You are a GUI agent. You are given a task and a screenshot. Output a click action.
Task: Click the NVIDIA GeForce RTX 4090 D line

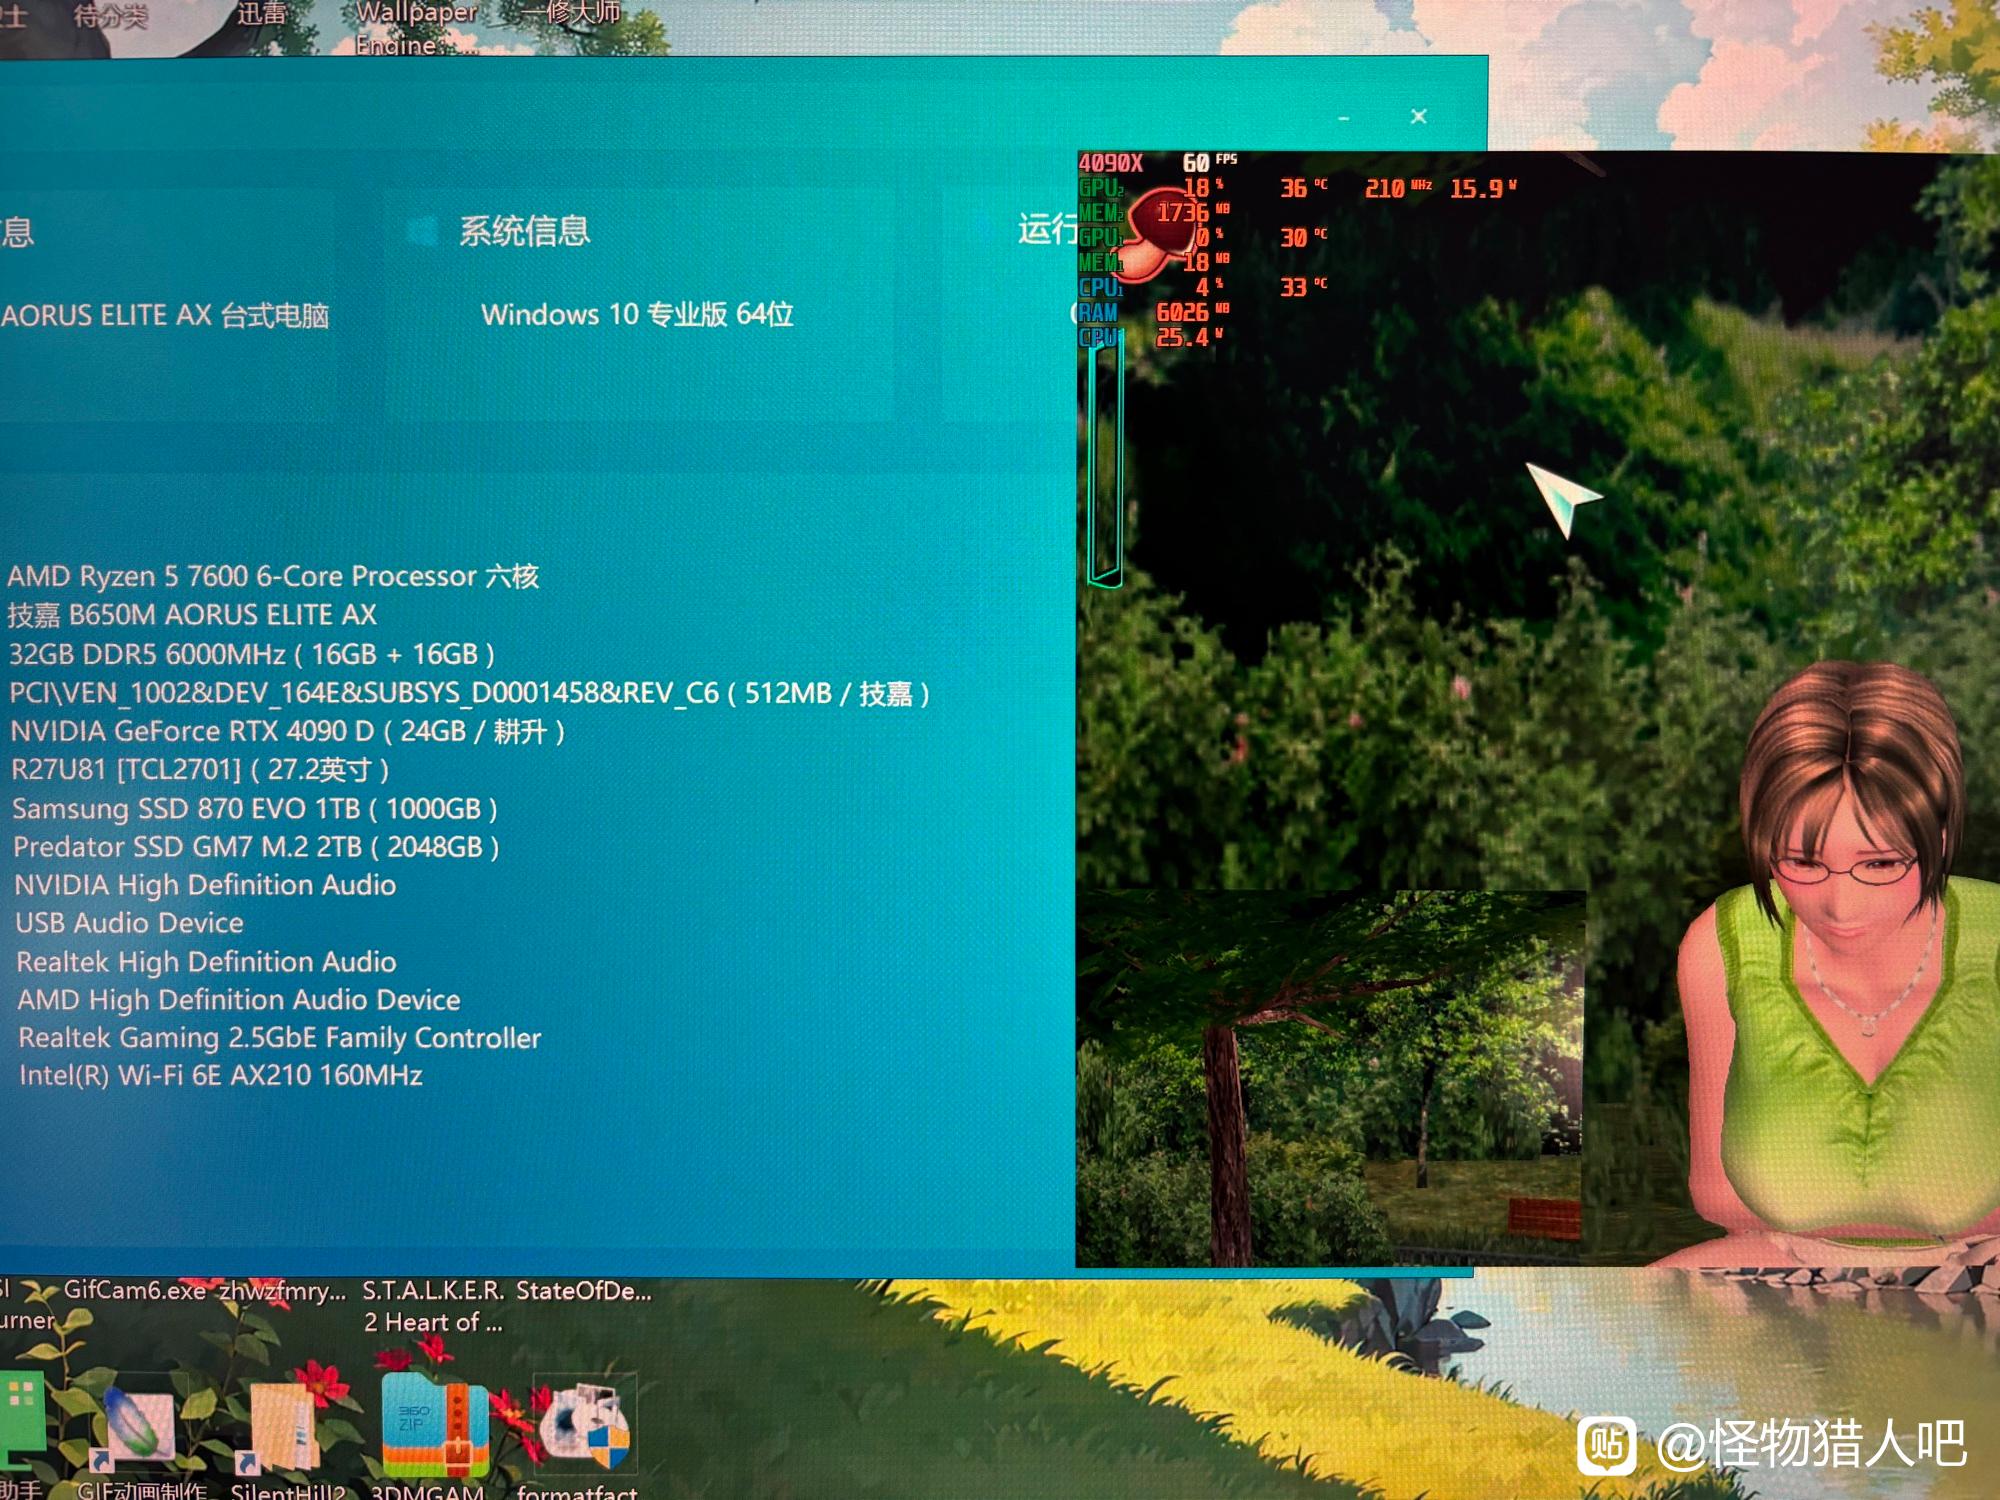(287, 732)
